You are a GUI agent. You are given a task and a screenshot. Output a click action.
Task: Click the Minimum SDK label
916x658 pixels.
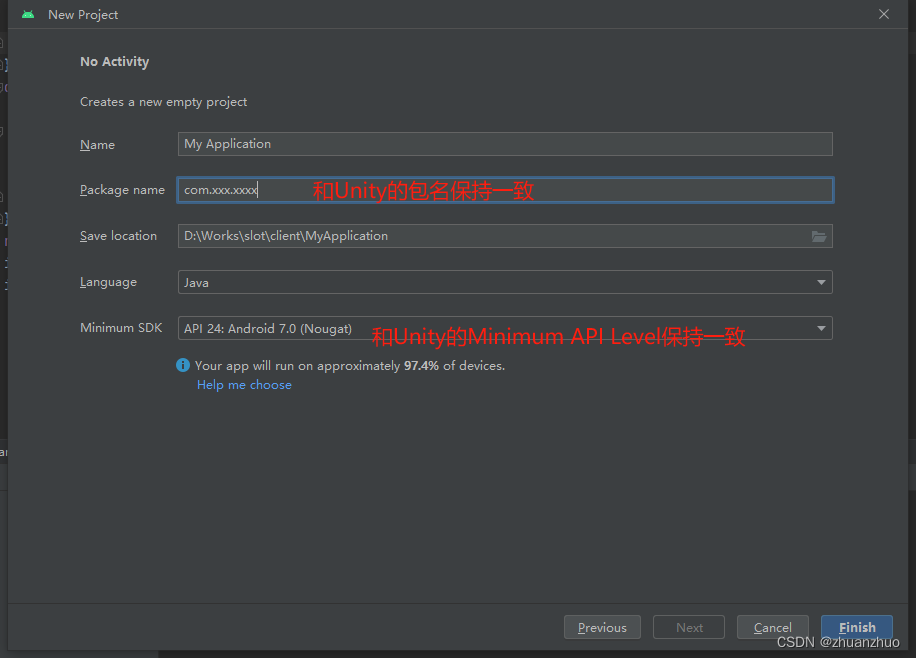tap(121, 328)
